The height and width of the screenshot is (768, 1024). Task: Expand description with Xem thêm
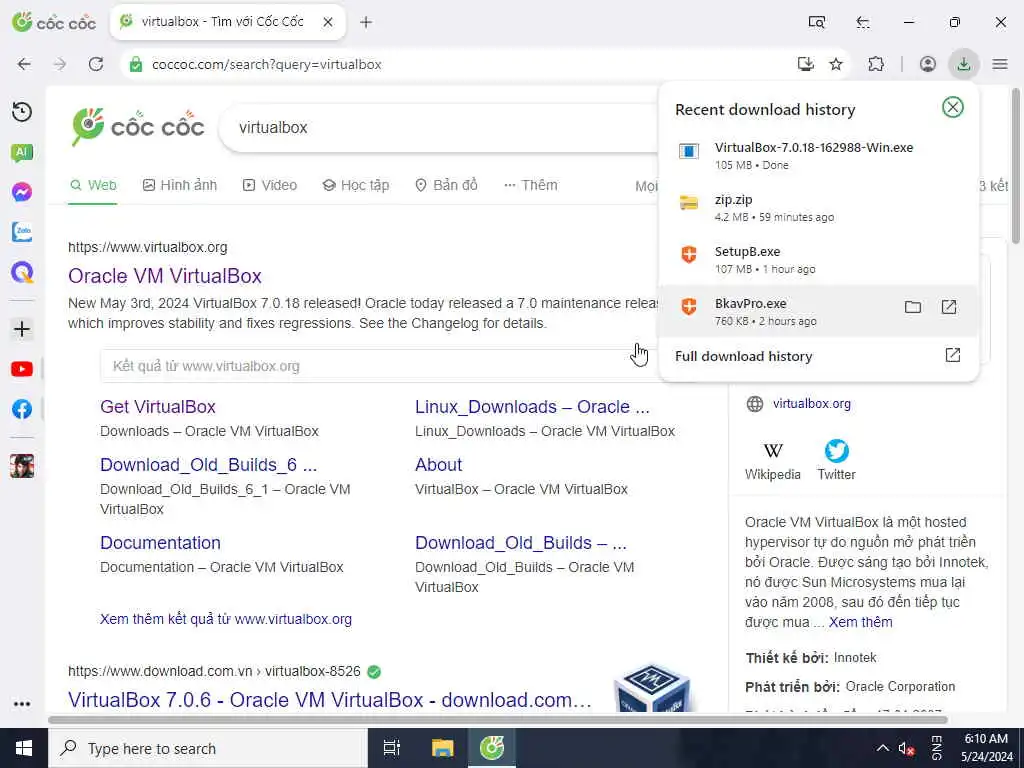coord(860,622)
